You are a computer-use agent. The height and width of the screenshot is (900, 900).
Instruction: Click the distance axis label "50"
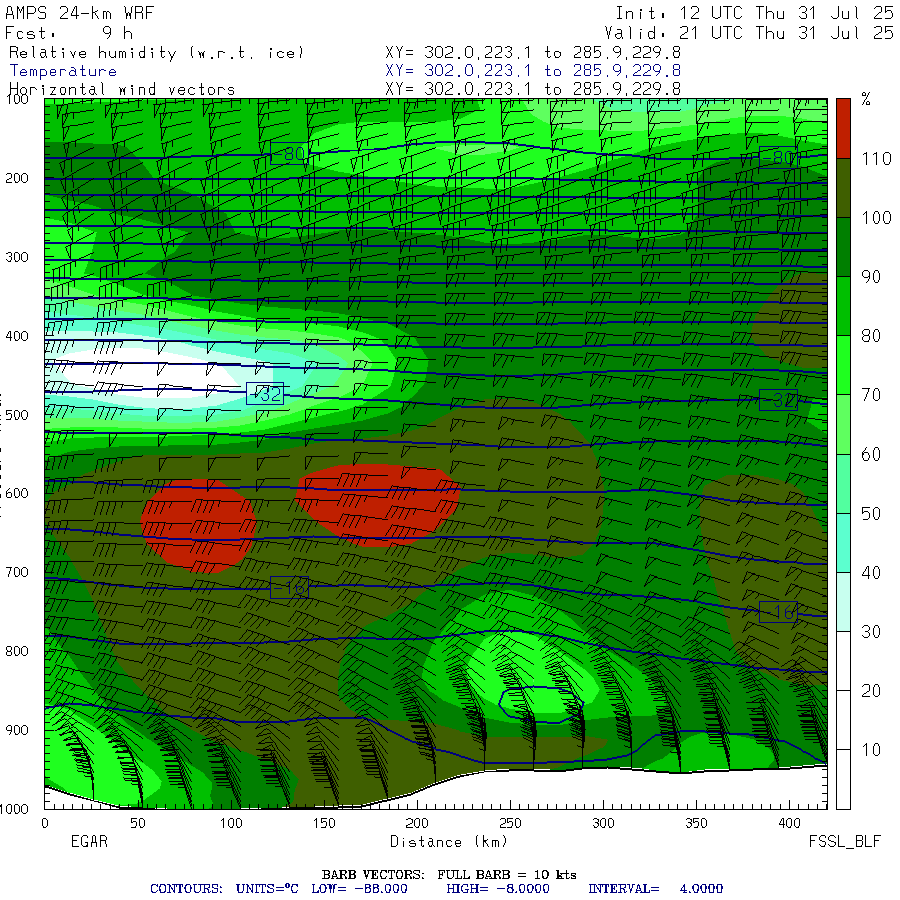click(x=138, y=823)
